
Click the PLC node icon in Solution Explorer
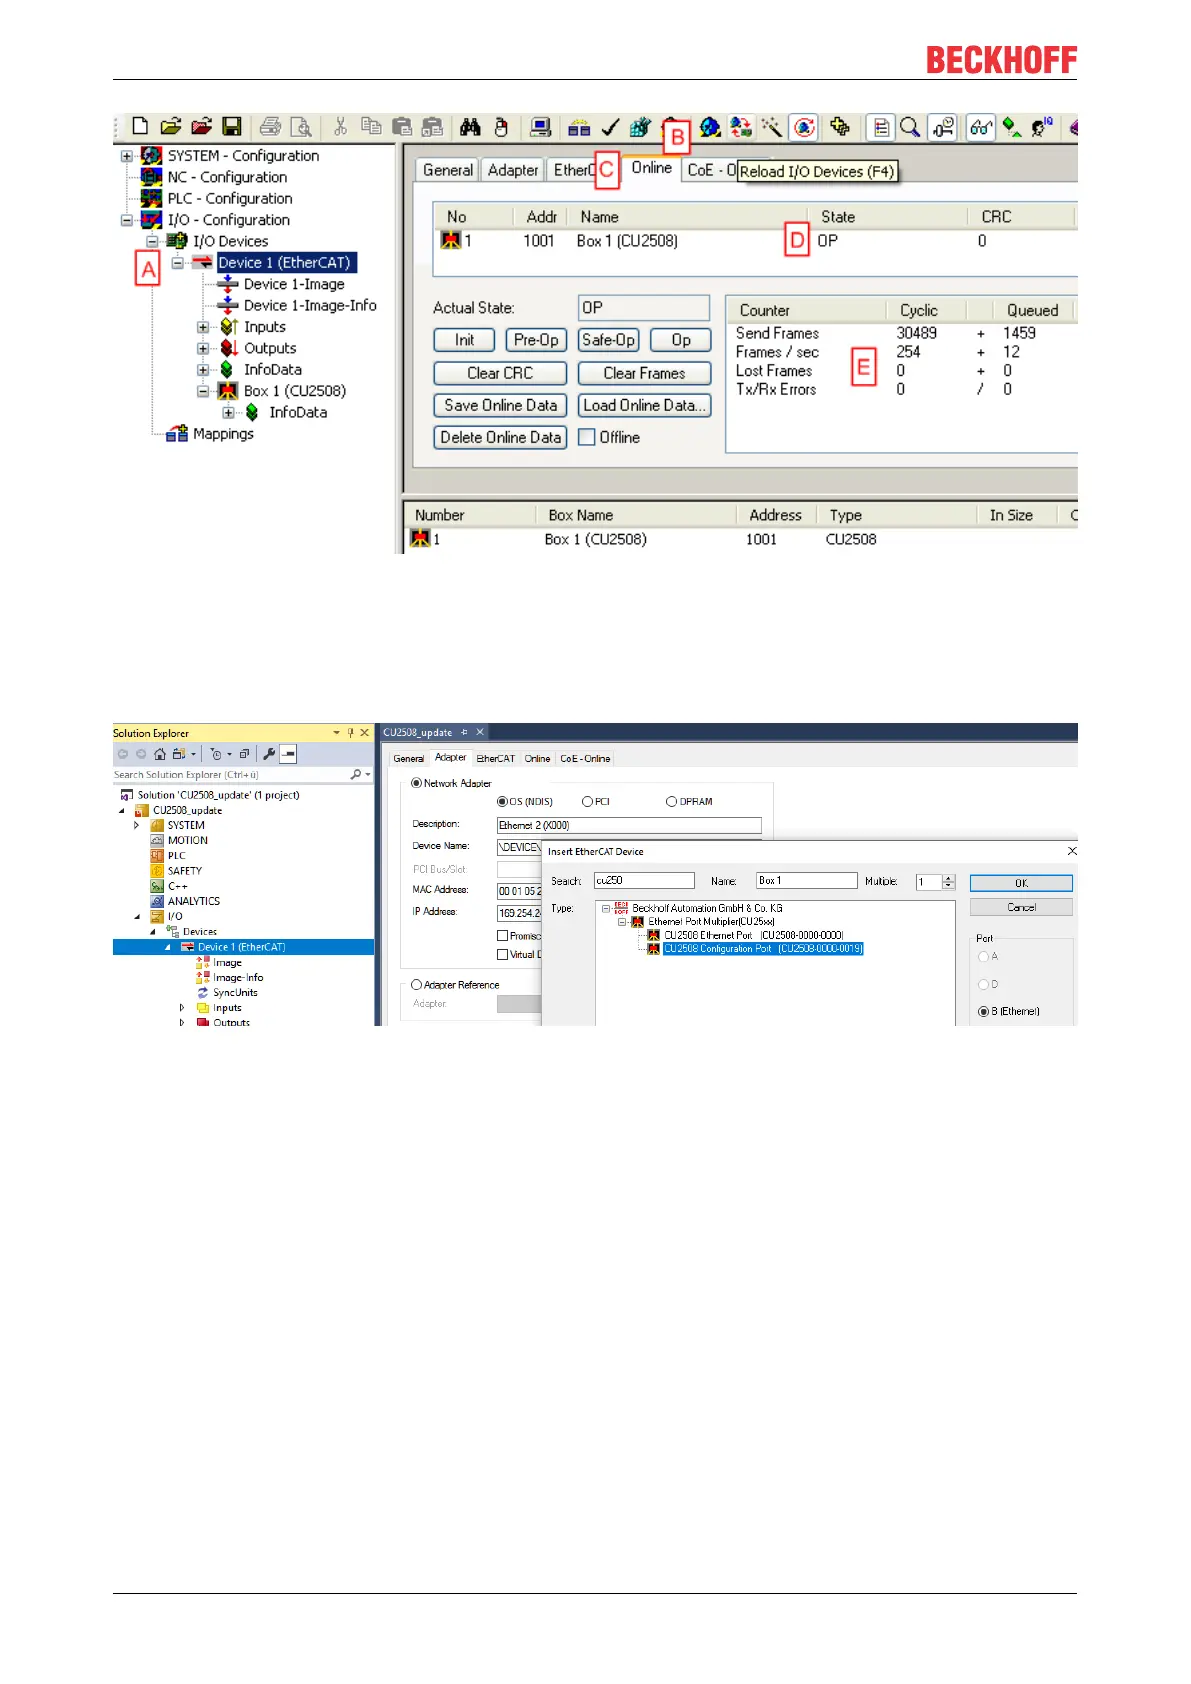[157, 856]
